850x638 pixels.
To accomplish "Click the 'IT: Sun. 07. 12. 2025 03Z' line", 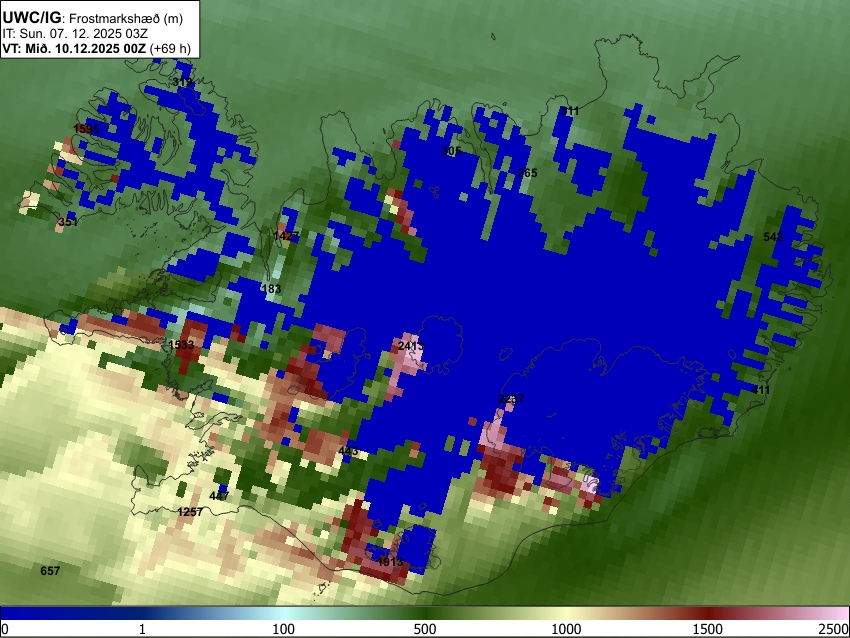I will [75, 34].
